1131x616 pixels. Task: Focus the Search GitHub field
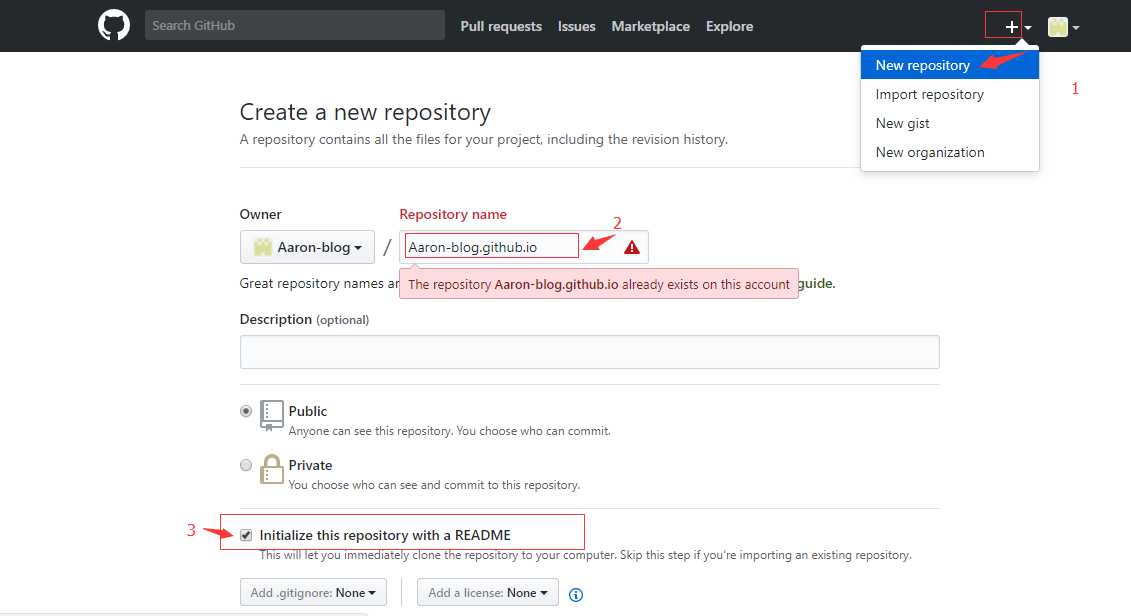[x=294, y=25]
